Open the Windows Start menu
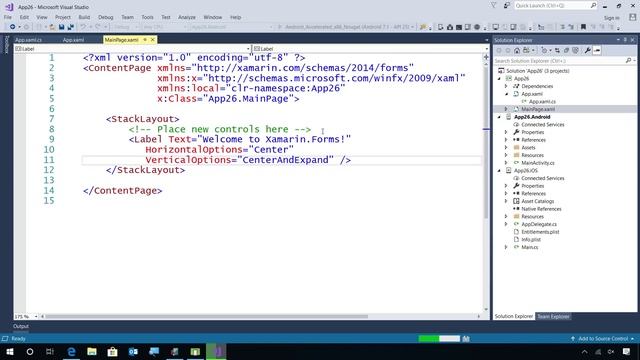This screenshot has height=360, width=640. pyautogui.click(x=9, y=351)
